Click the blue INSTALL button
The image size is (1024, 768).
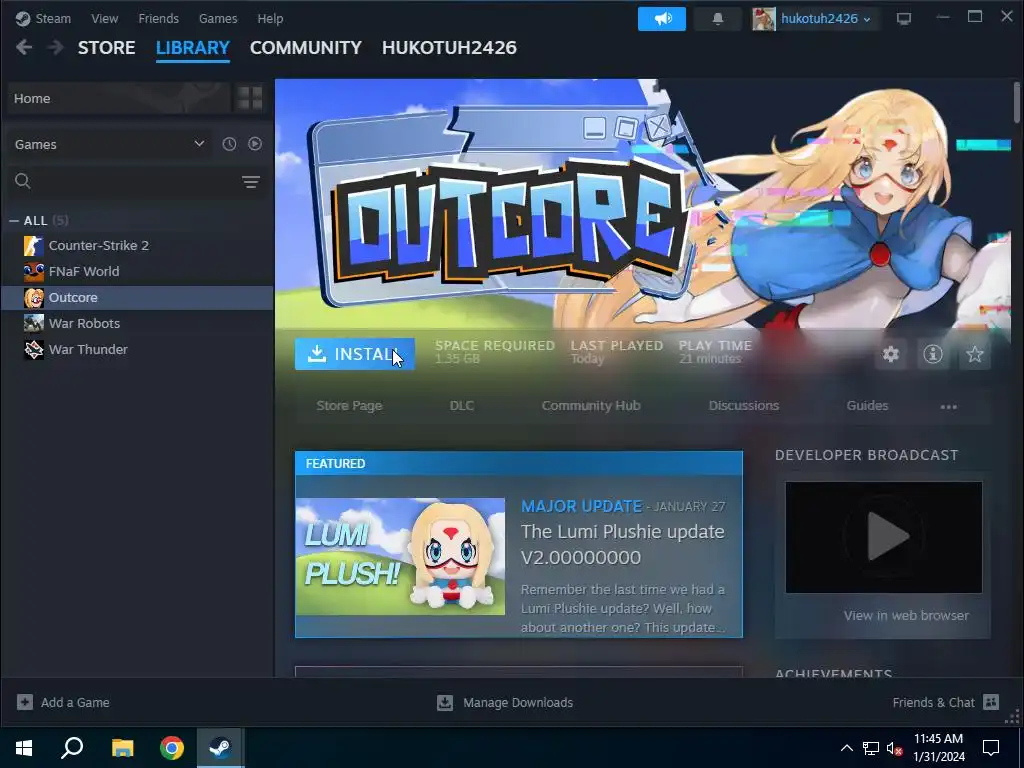point(355,354)
